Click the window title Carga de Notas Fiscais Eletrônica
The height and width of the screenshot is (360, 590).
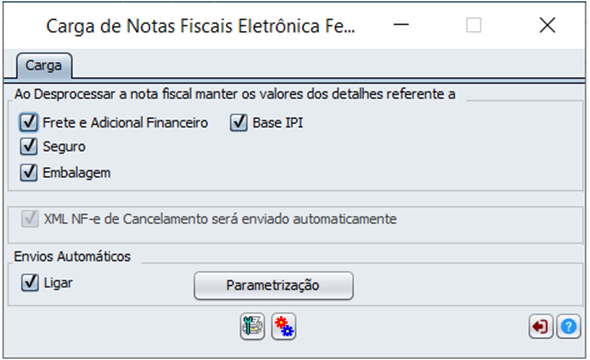tap(201, 26)
